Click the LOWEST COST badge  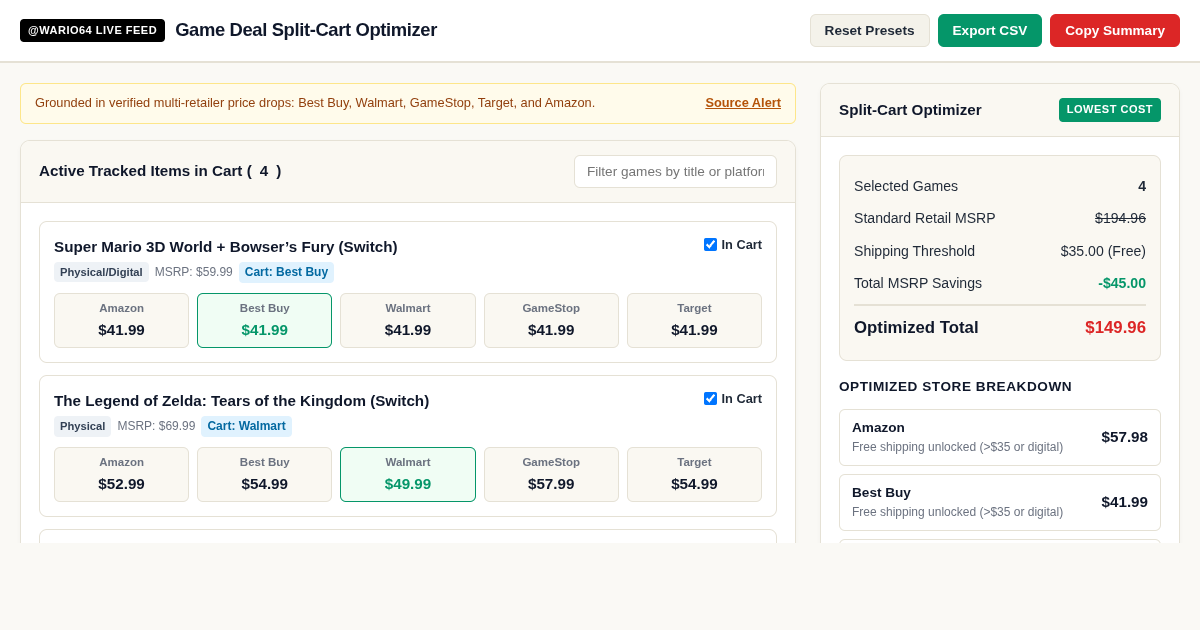[x=1109, y=110]
